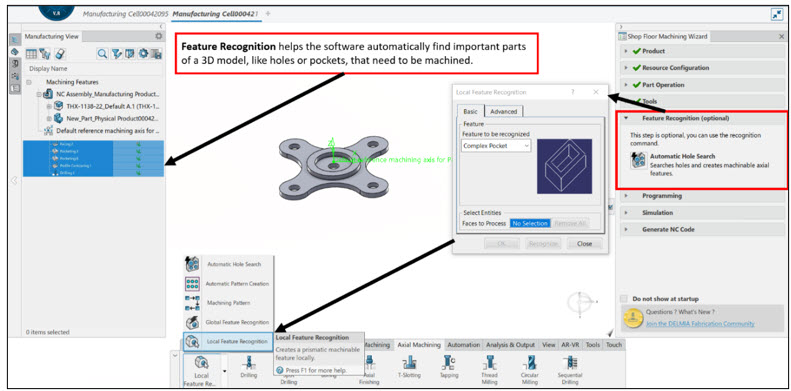Click the Circular Milling icon

click(x=530, y=363)
